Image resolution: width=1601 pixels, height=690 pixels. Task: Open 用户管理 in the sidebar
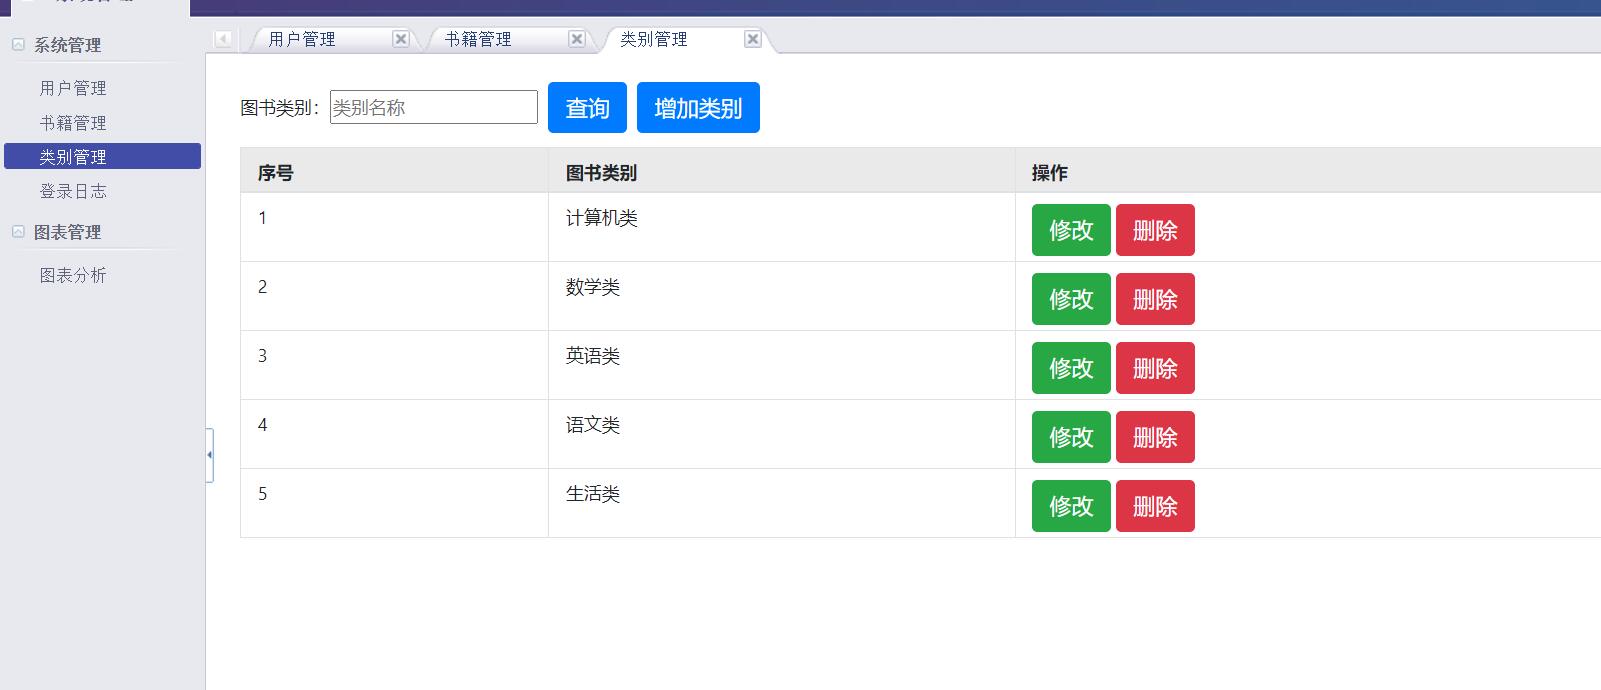click(x=73, y=88)
